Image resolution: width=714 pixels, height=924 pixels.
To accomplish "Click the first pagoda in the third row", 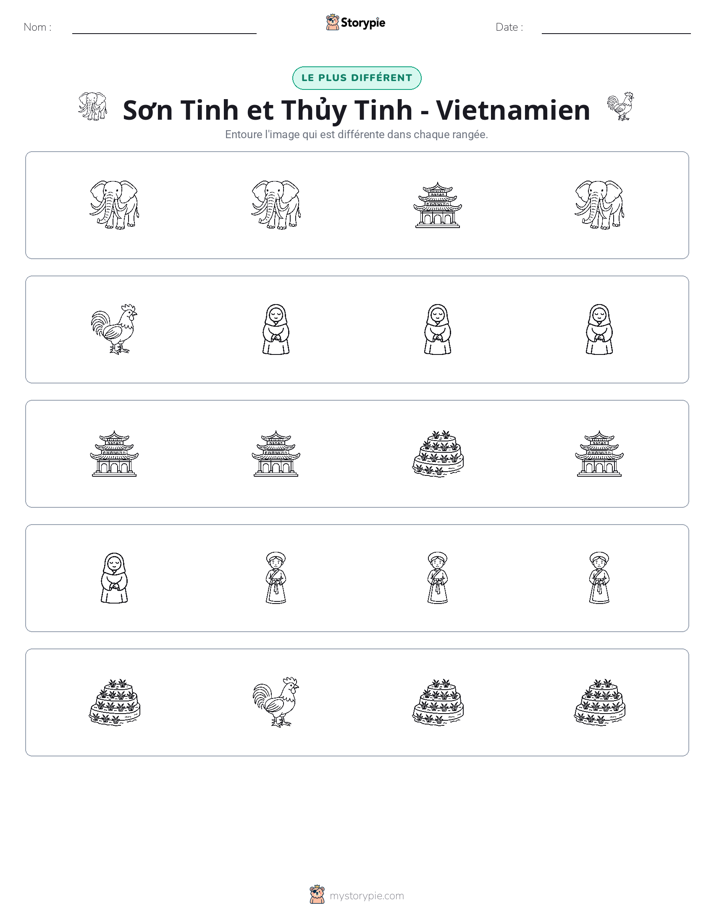I will 114,454.
